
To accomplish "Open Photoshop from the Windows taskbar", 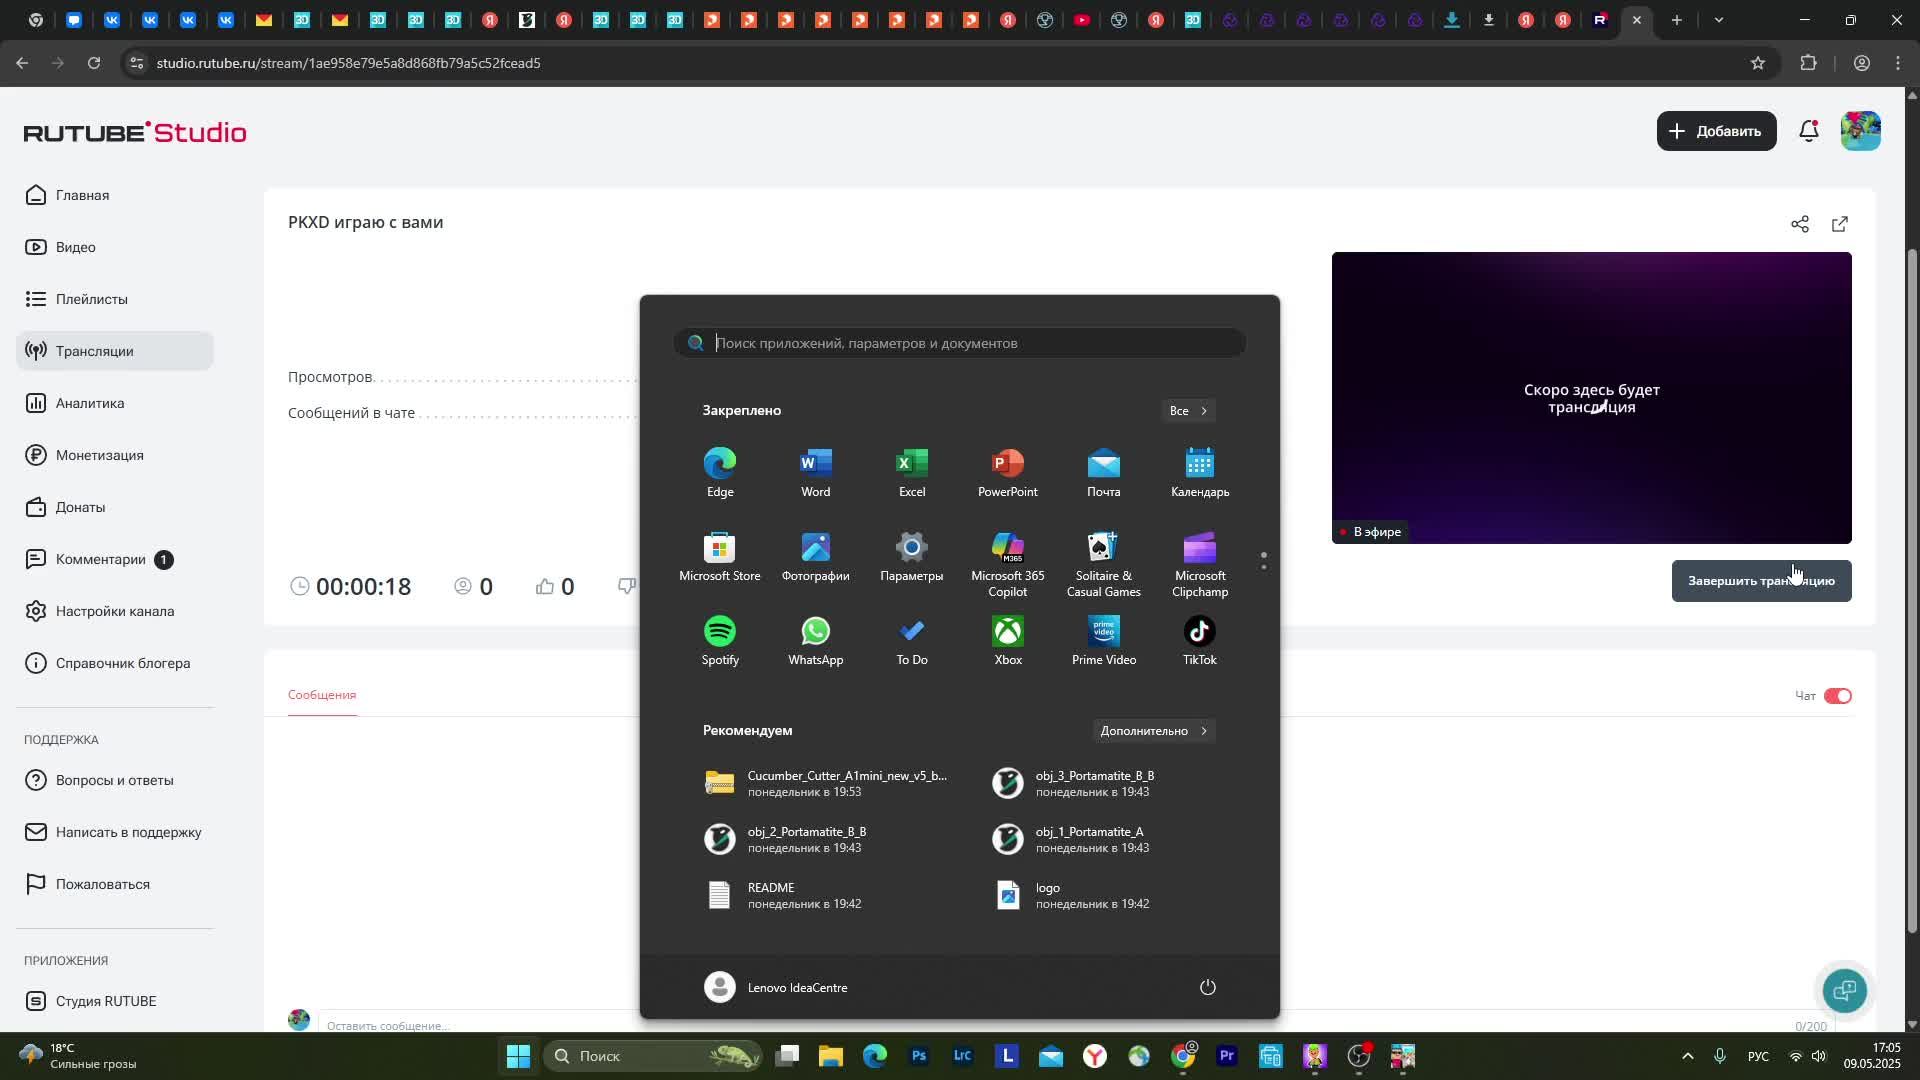I will point(919,1056).
